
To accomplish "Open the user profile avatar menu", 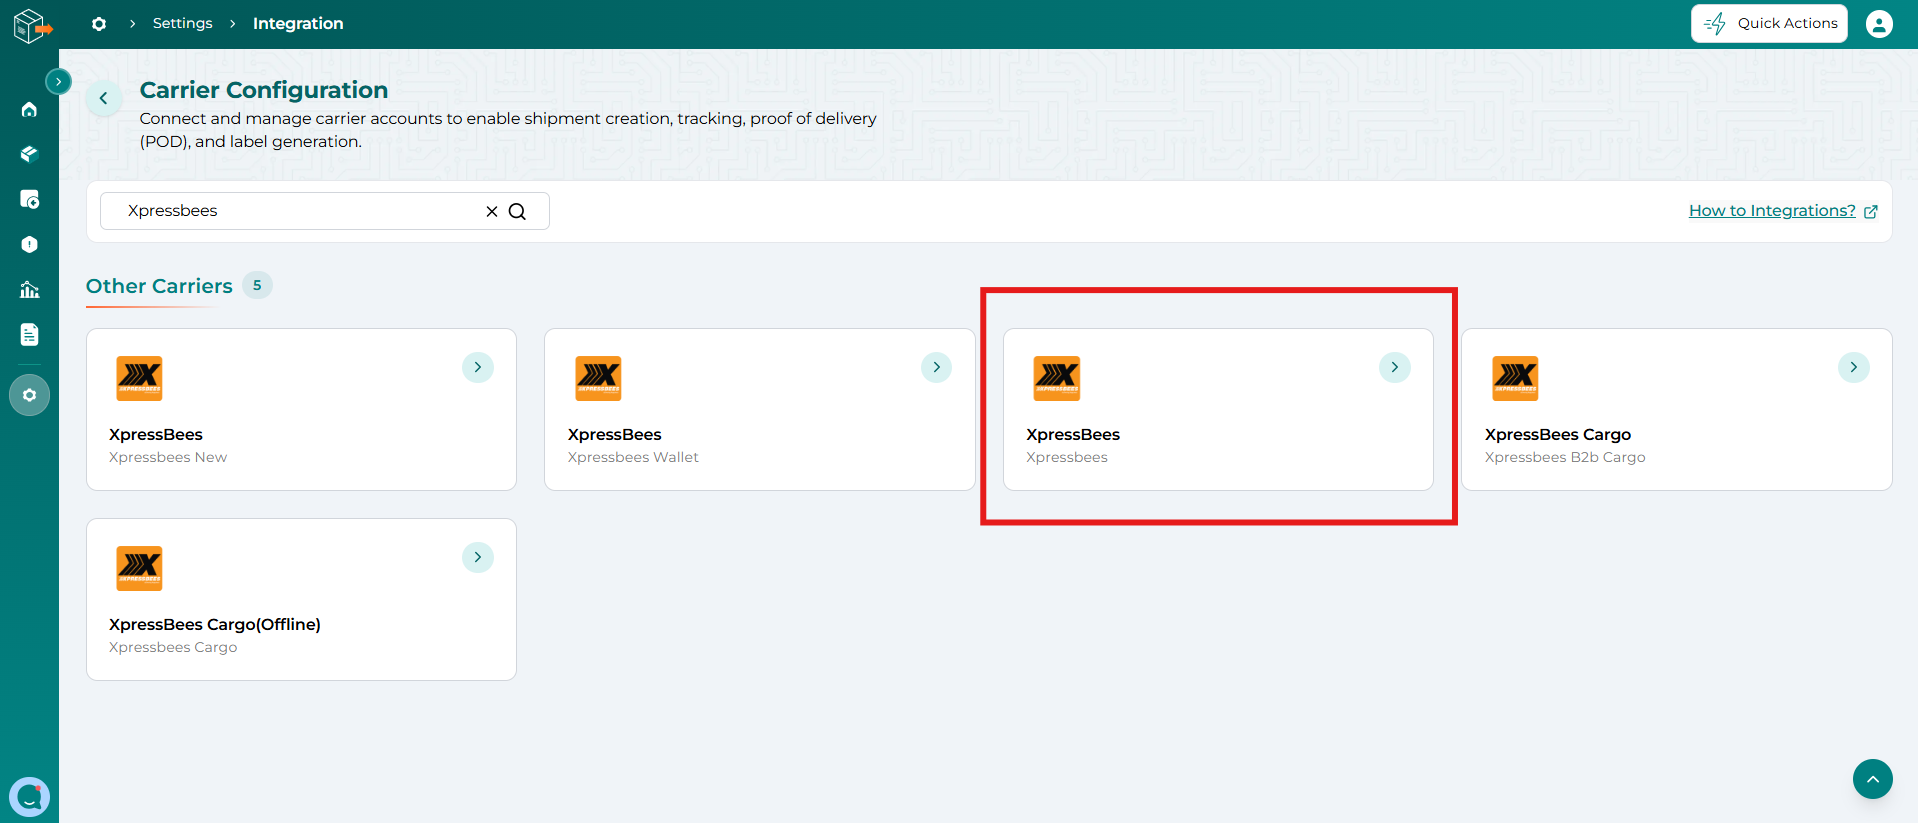I will [x=1879, y=24].
